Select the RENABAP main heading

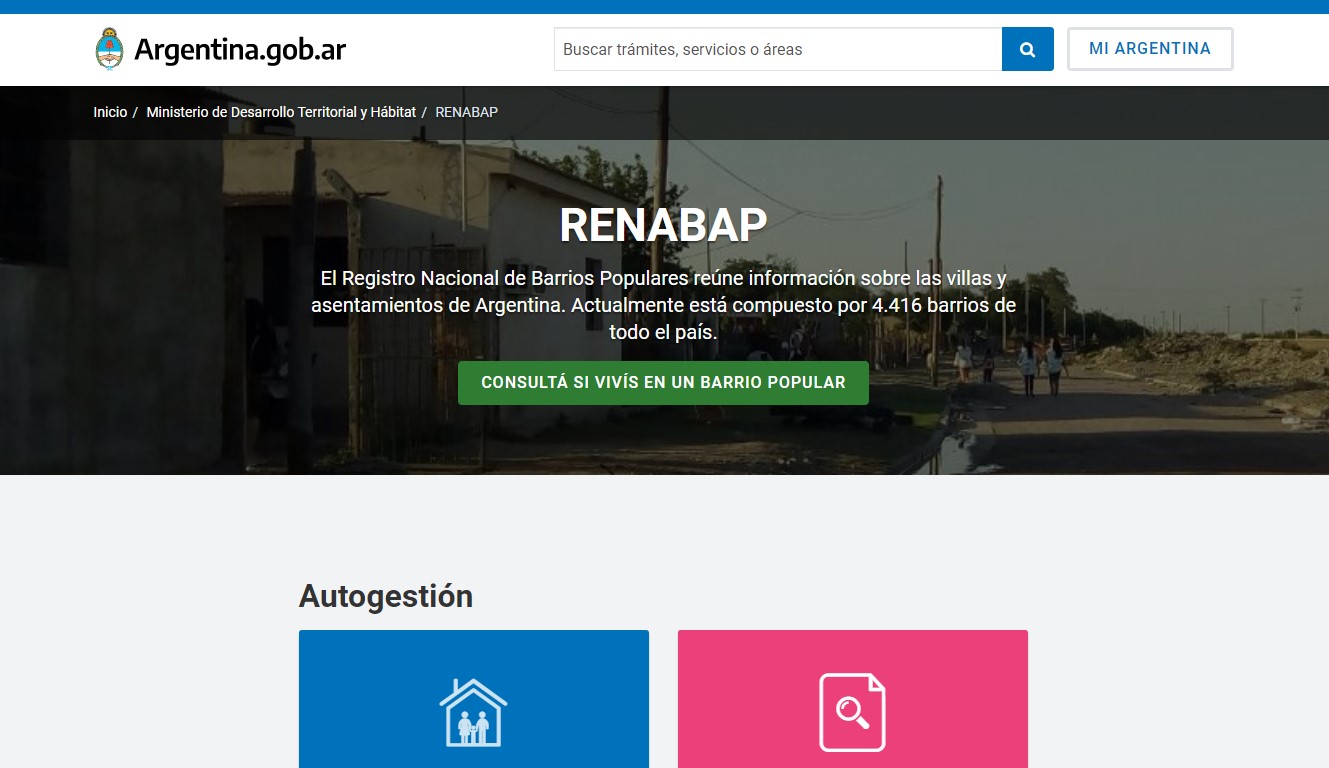click(x=663, y=225)
